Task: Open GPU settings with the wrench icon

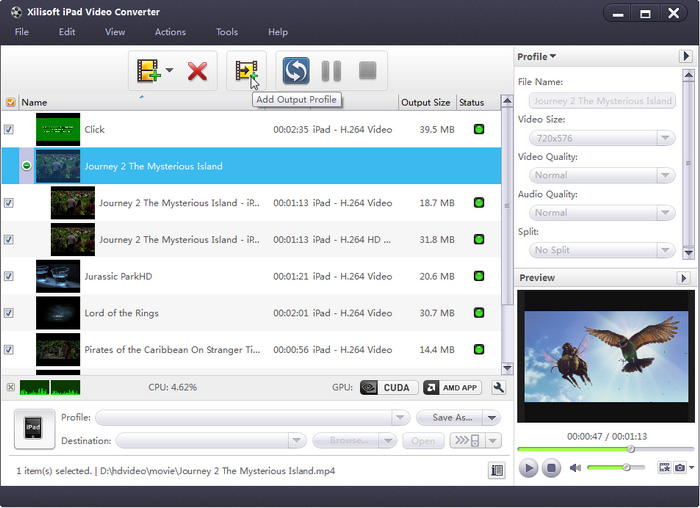Action: point(498,387)
